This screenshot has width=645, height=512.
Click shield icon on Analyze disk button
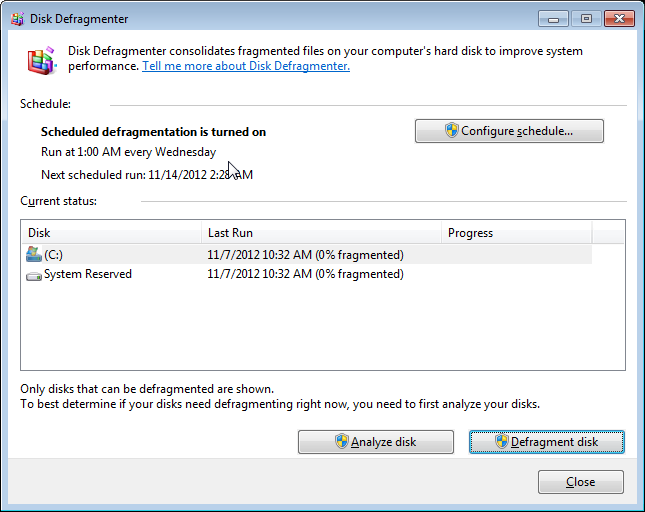342,442
